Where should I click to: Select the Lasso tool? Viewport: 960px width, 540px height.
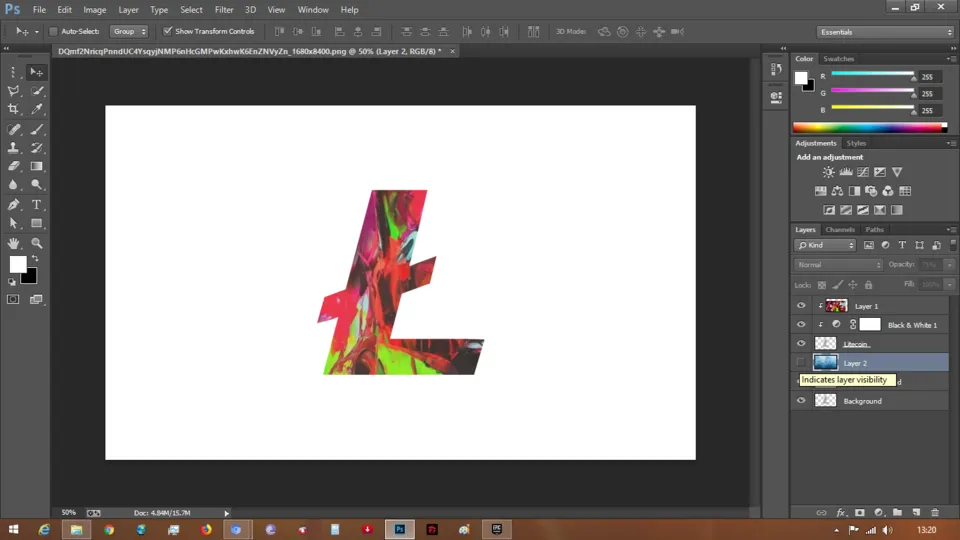13,91
